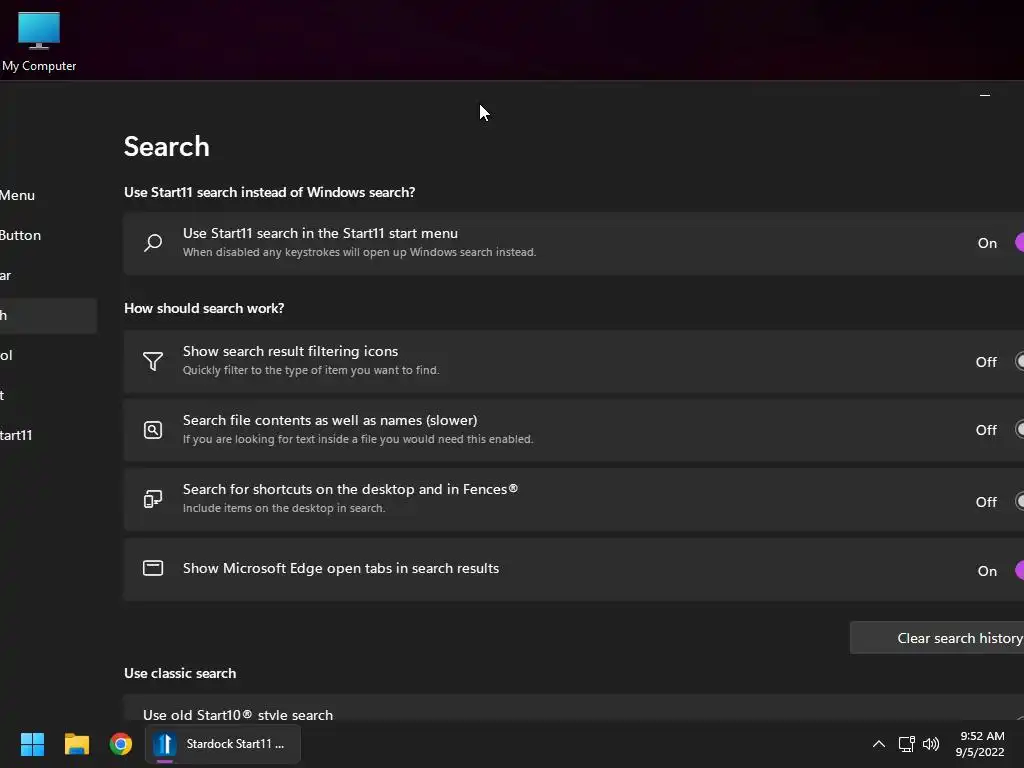
Task: Click 'Include items on the desktop in search.' text
Action: pyautogui.click(x=284, y=508)
